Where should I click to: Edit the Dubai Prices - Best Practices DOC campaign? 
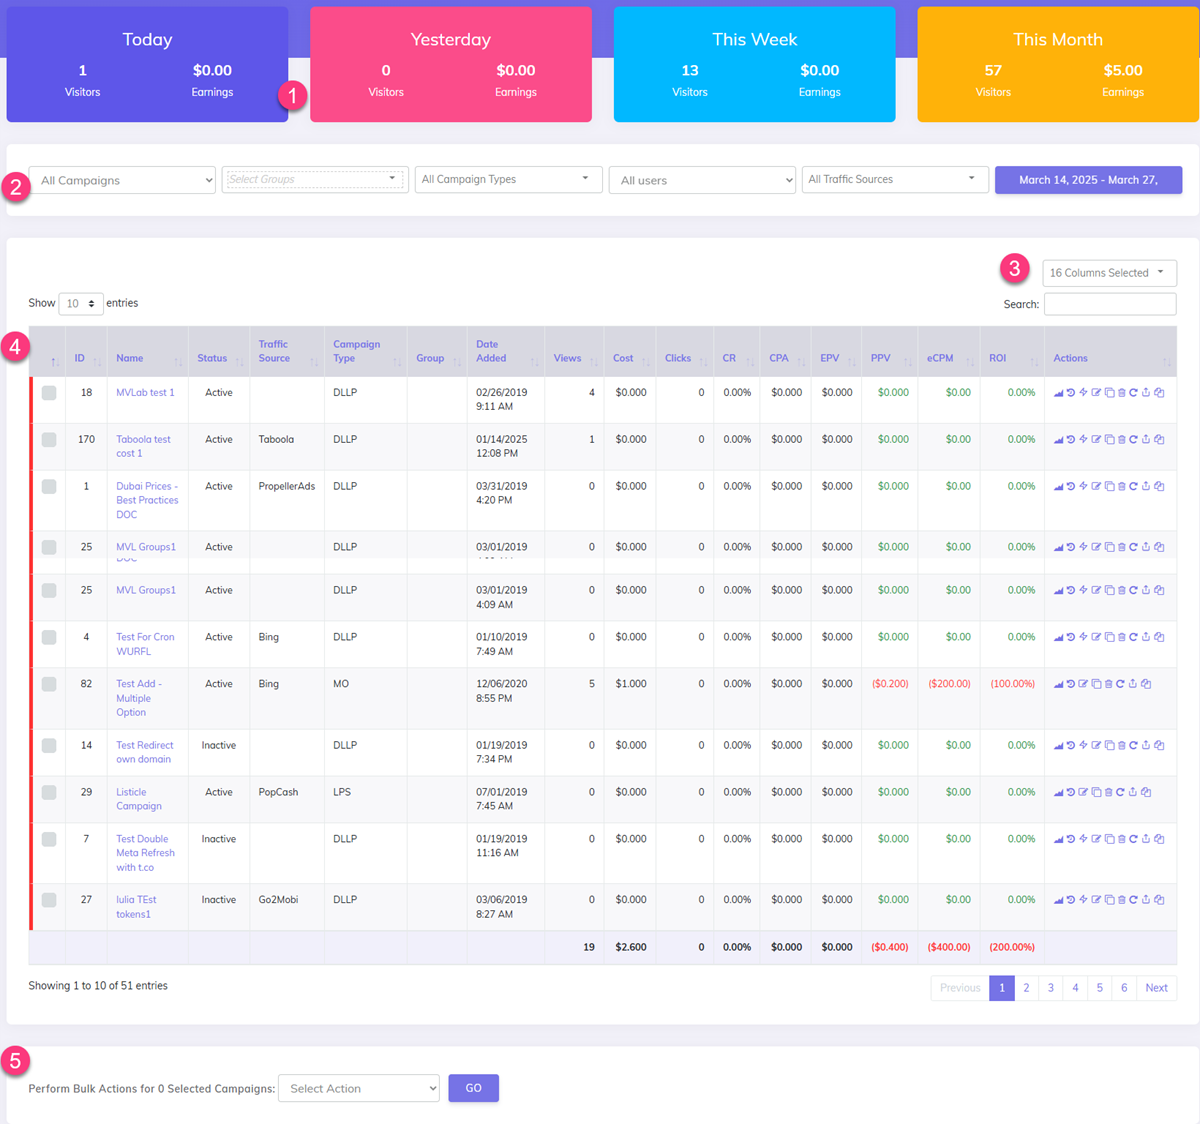coord(1096,486)
